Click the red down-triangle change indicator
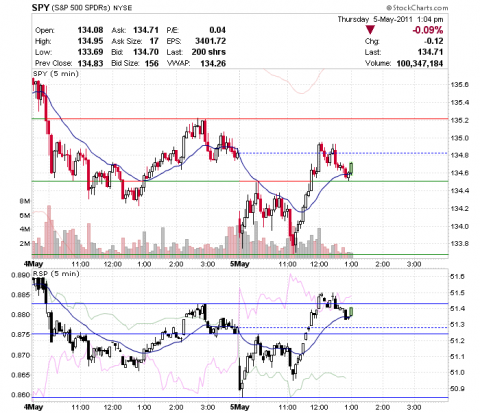Screen dimensions: 480x413 point(370,30)
